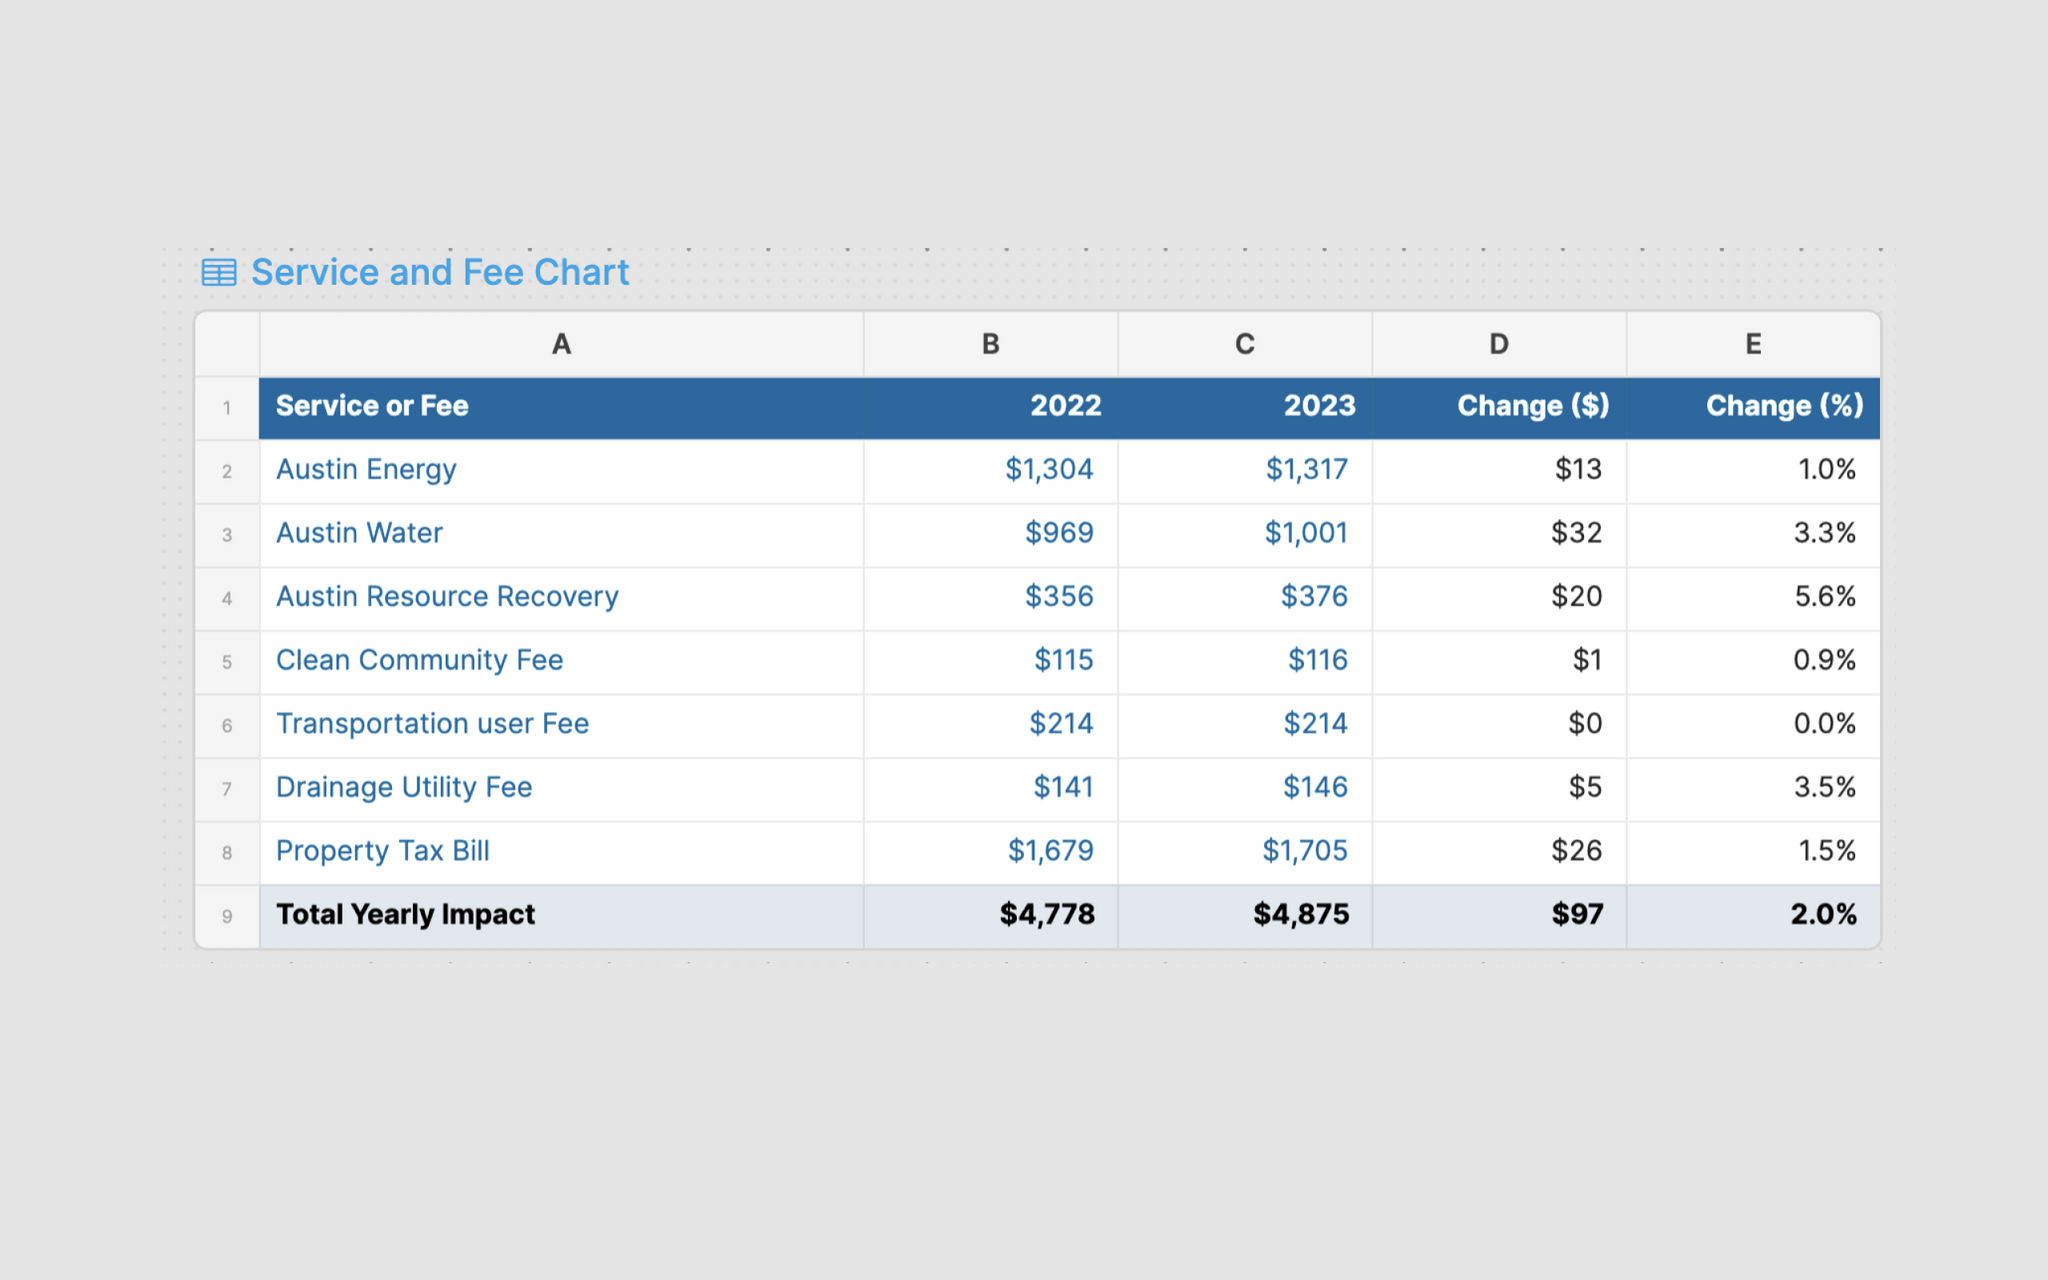The width and height of the screenshot is (2048, 1280).
Task: Select row number 3 header
Action: (227, 535)
